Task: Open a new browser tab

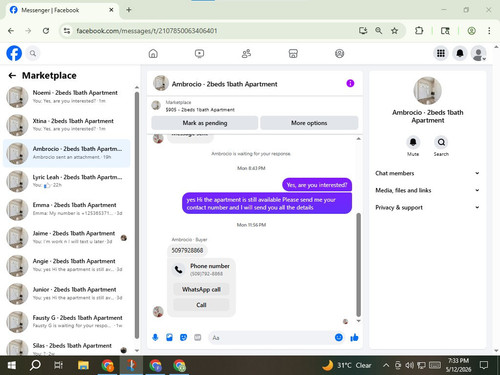Action: tap(129, 10)
